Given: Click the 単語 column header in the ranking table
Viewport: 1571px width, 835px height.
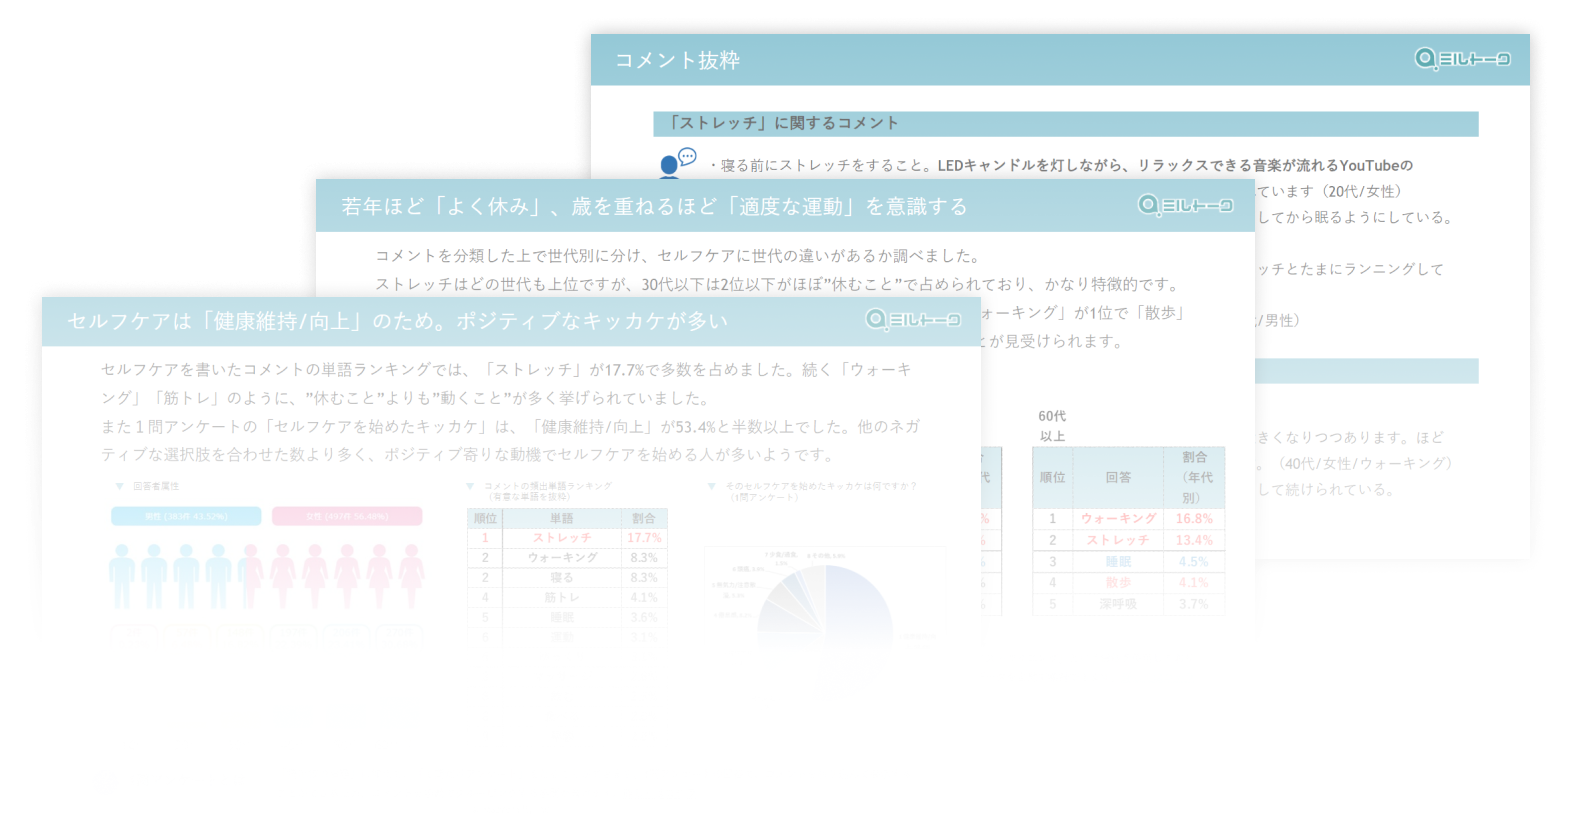Looking at the screenshot, I should tap(561, 518).
